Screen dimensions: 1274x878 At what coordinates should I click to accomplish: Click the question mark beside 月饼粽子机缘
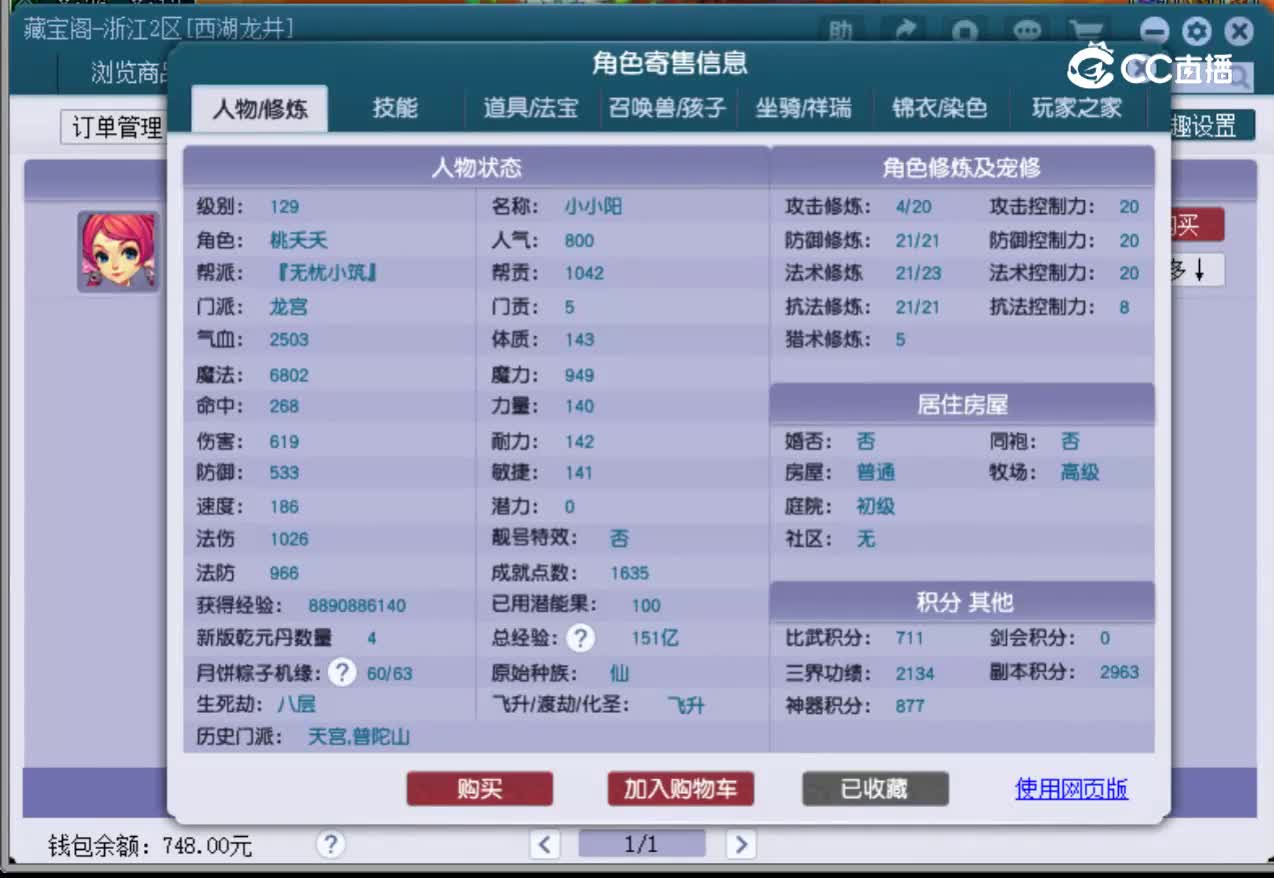click(x=341, y=673)
